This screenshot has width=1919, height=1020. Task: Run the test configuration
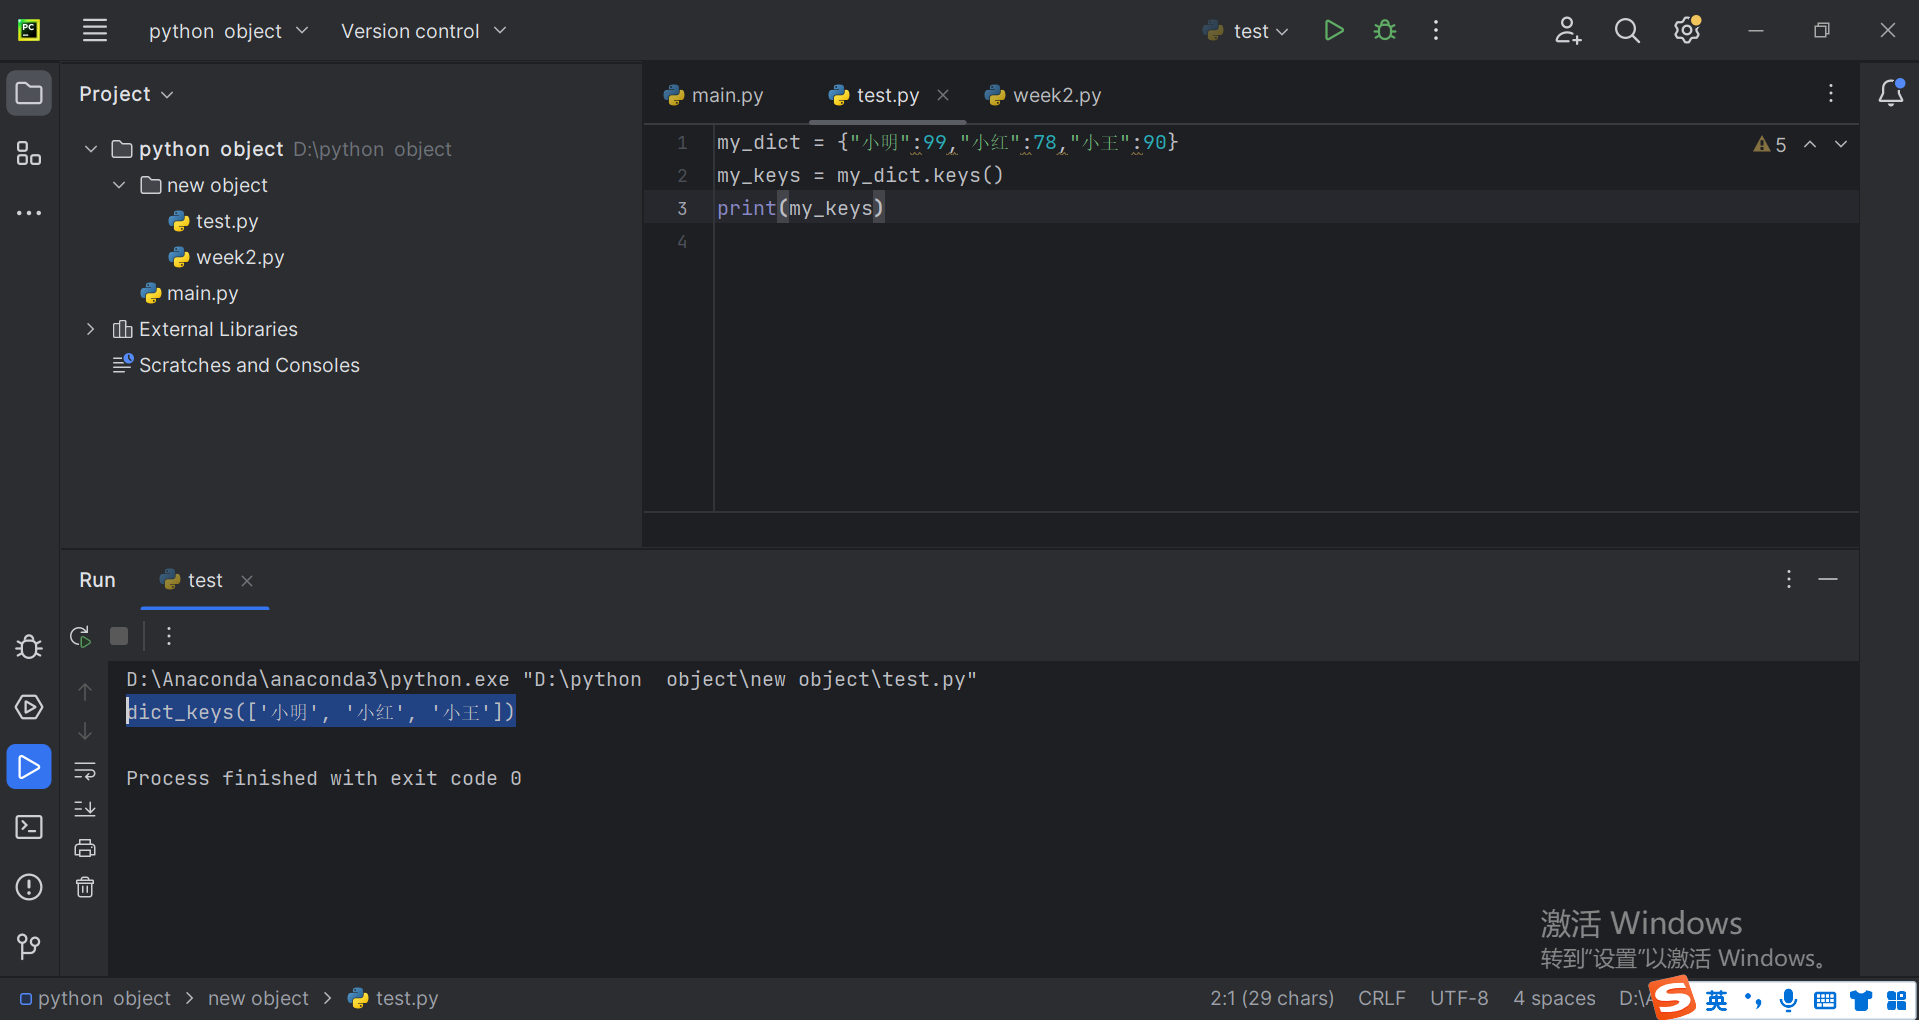tap(1333, 31)
